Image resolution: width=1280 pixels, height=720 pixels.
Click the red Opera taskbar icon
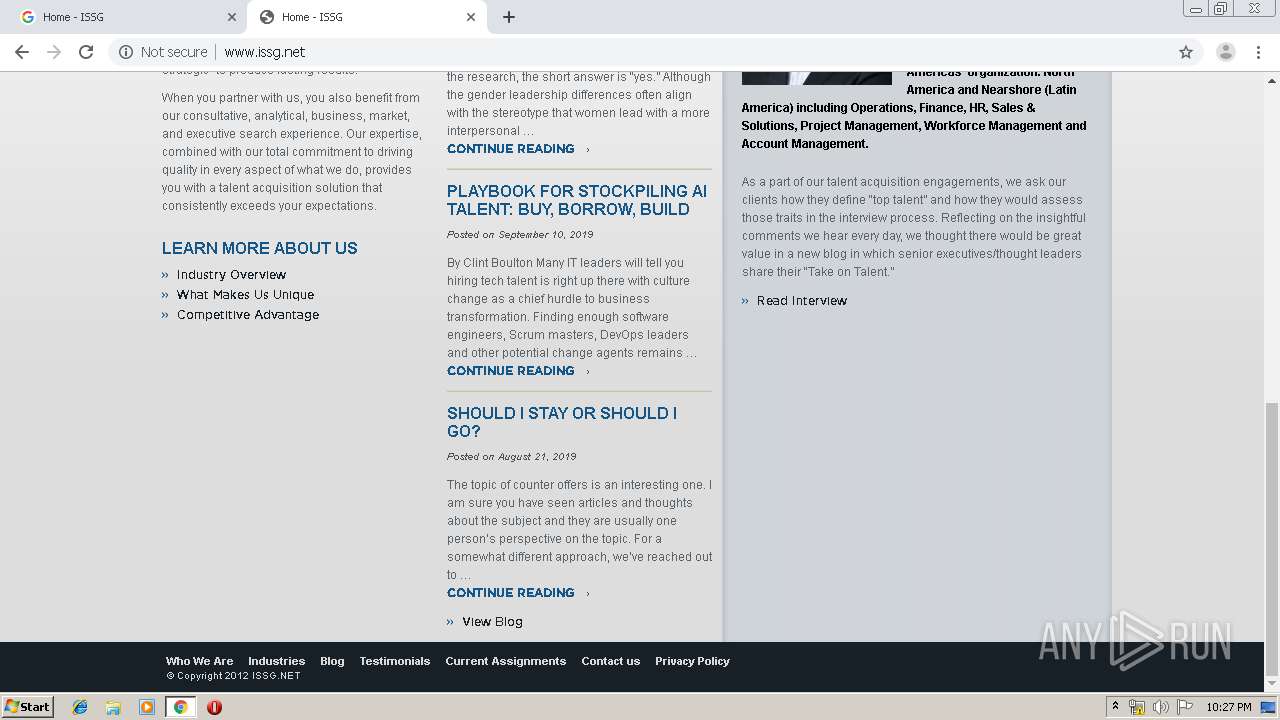pyautogui.click(x=214, y=706)
